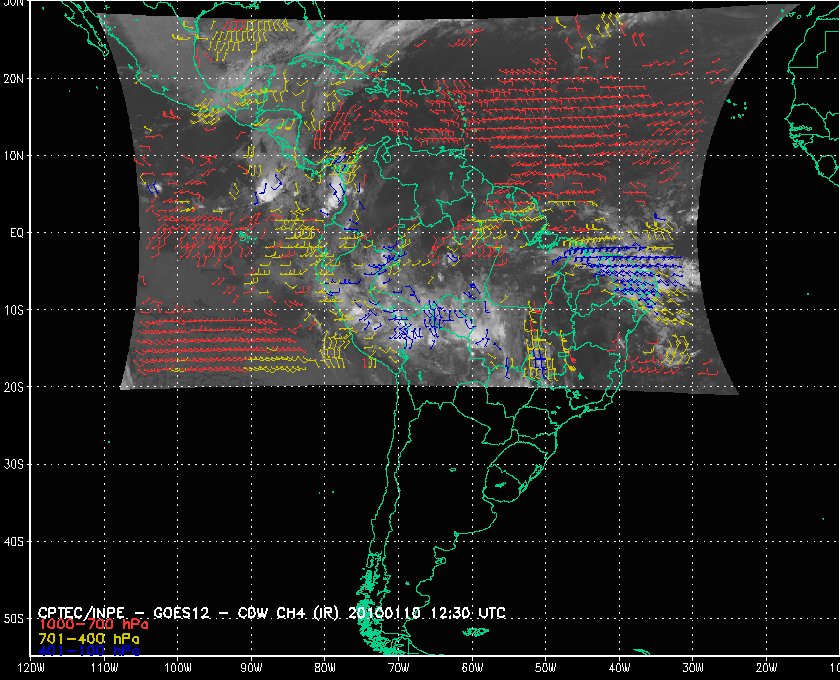Click the 20W longitude label
840x680 pixels.
pyautogui.click(x=766, y=668)
